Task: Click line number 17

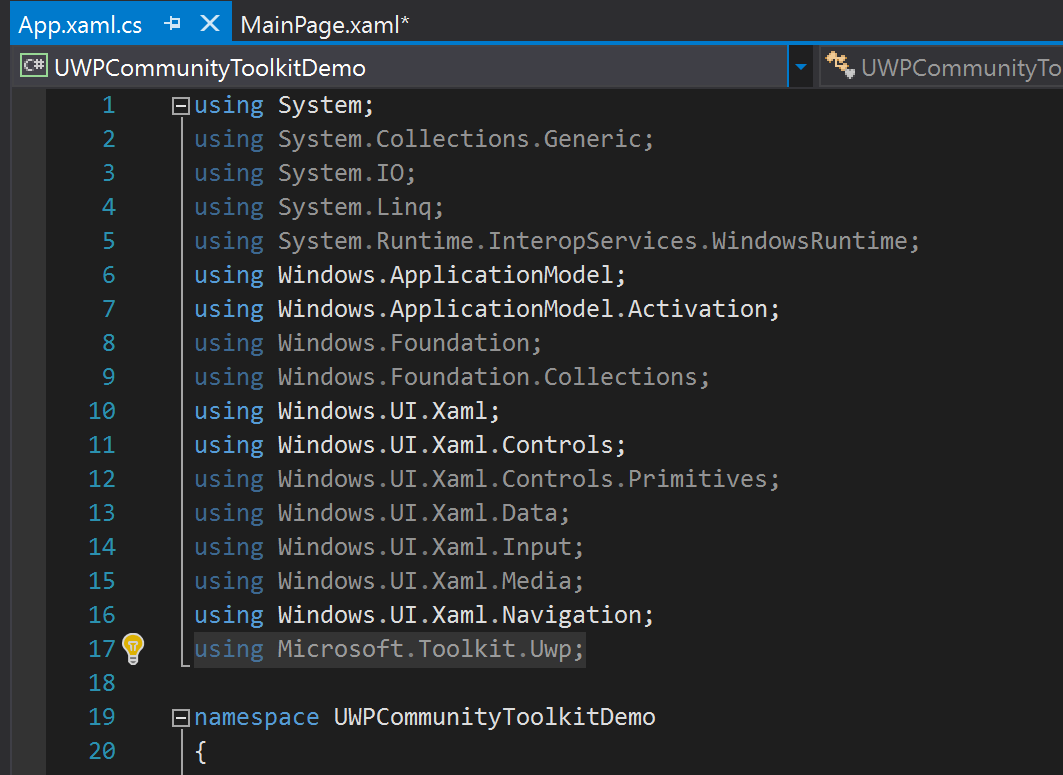Action: (x=102, y=649)
